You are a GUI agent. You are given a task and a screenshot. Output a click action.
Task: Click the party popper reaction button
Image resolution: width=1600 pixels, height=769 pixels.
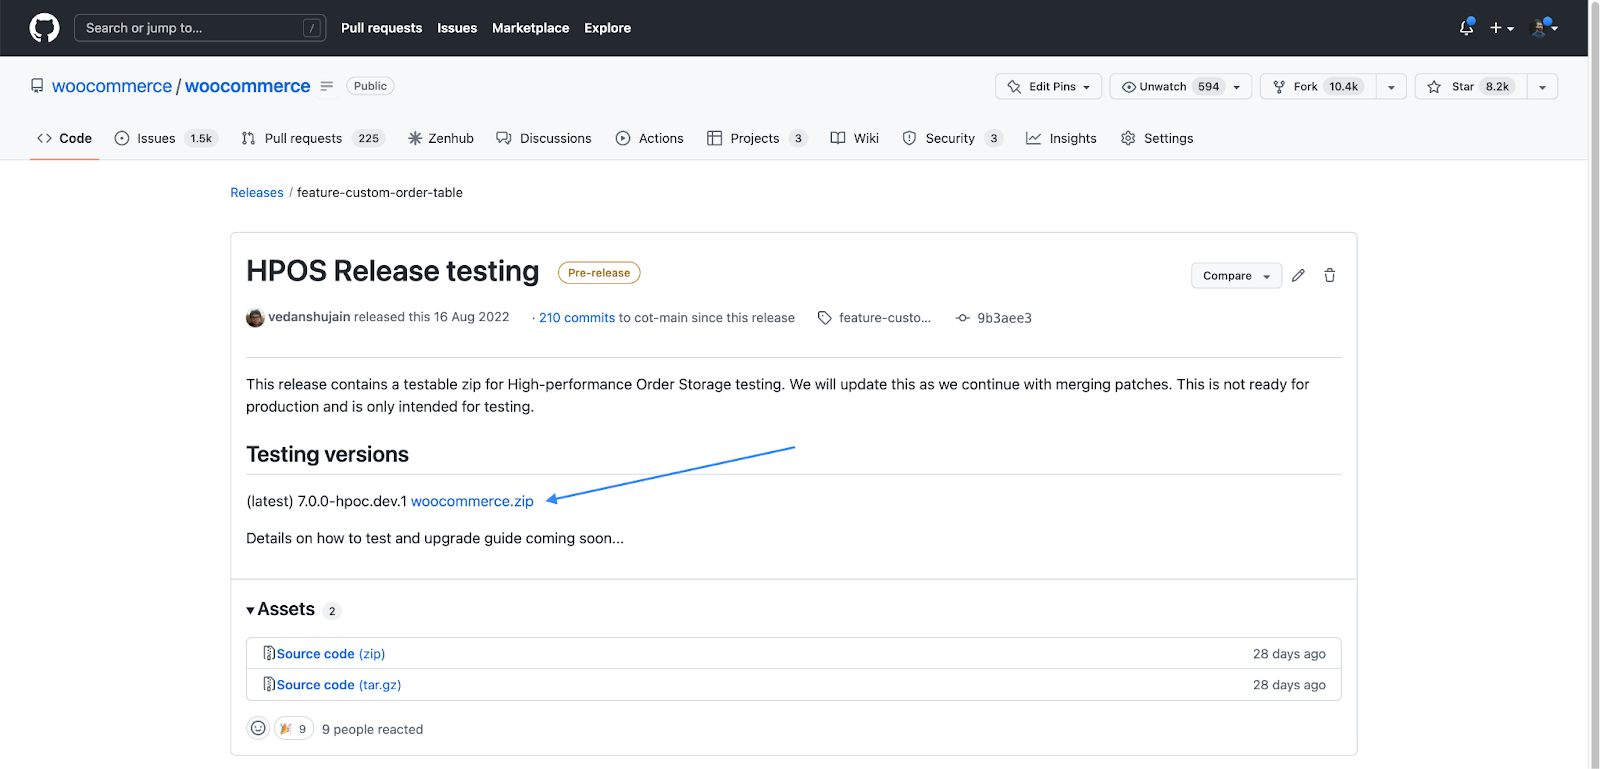coord(294,729)
